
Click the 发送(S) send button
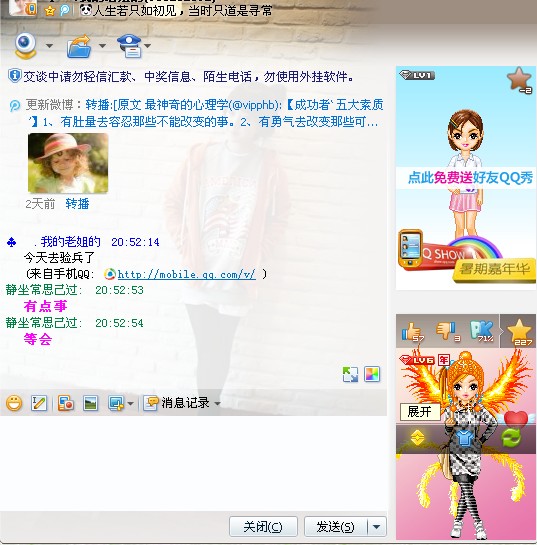point(335,527)
